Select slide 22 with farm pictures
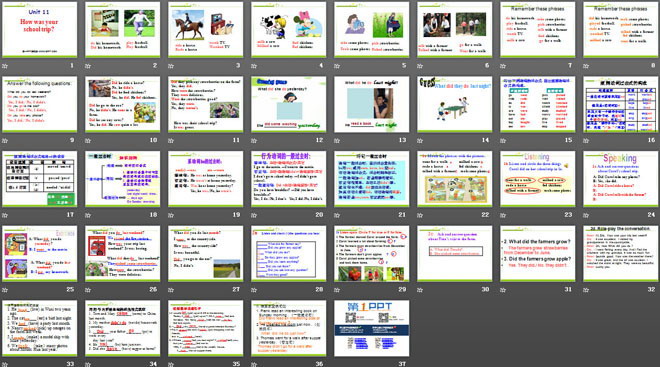The image size is (660, 367). [x=455, y=178]
